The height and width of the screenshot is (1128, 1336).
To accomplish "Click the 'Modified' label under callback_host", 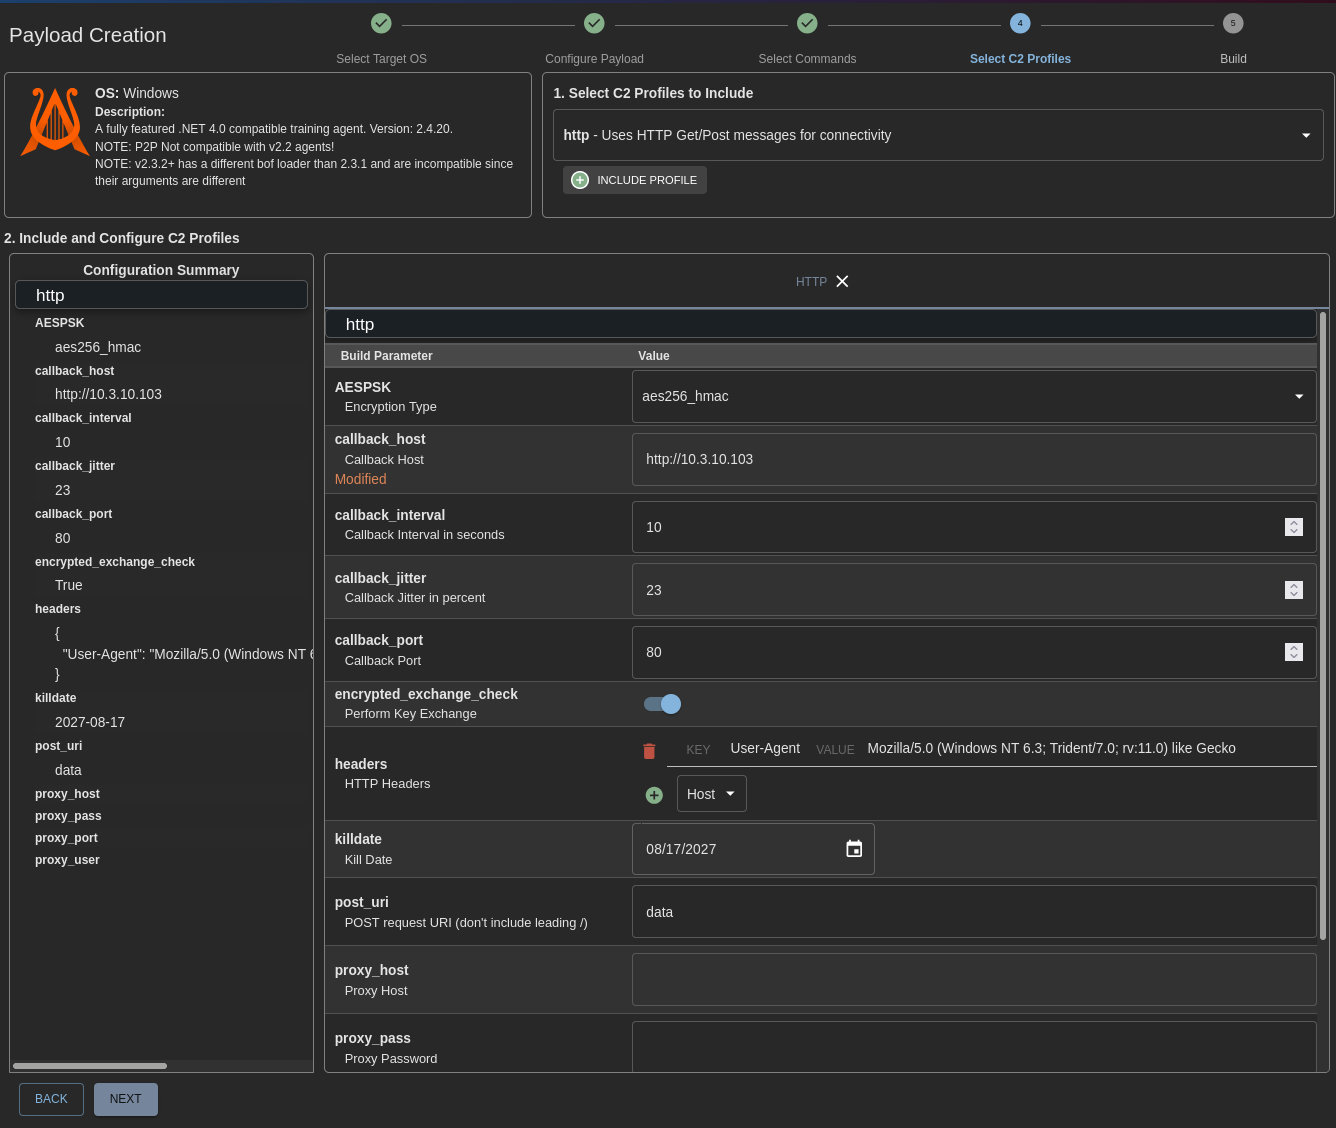I will [360, 479].
